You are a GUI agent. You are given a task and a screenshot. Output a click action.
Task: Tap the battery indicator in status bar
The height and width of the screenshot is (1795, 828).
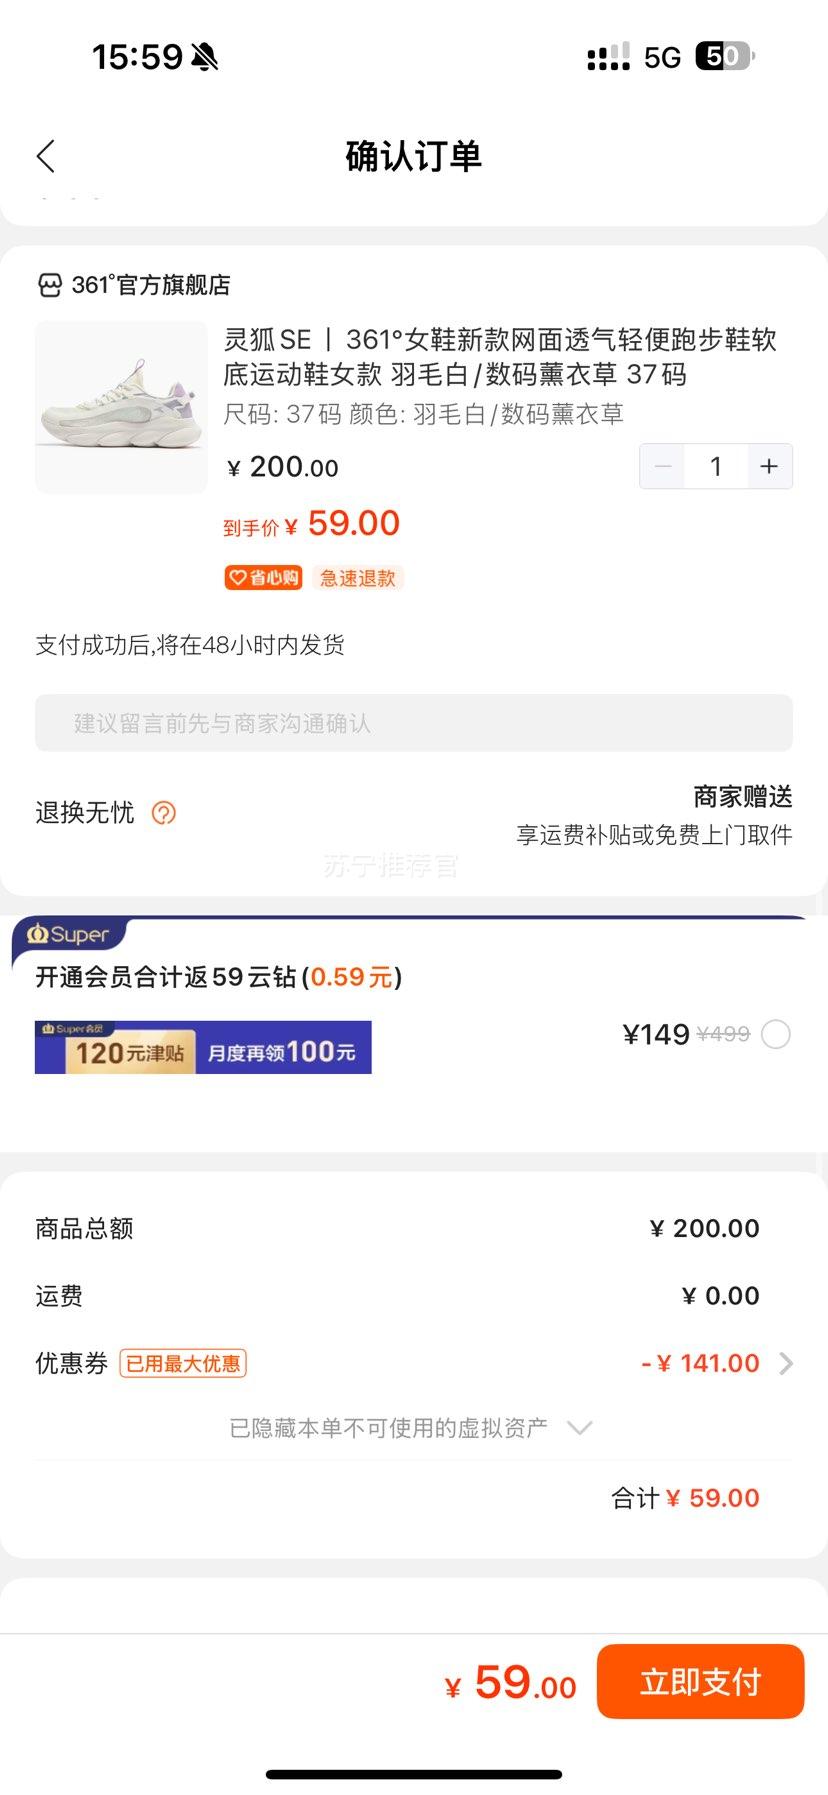click(x=724, y=57)
